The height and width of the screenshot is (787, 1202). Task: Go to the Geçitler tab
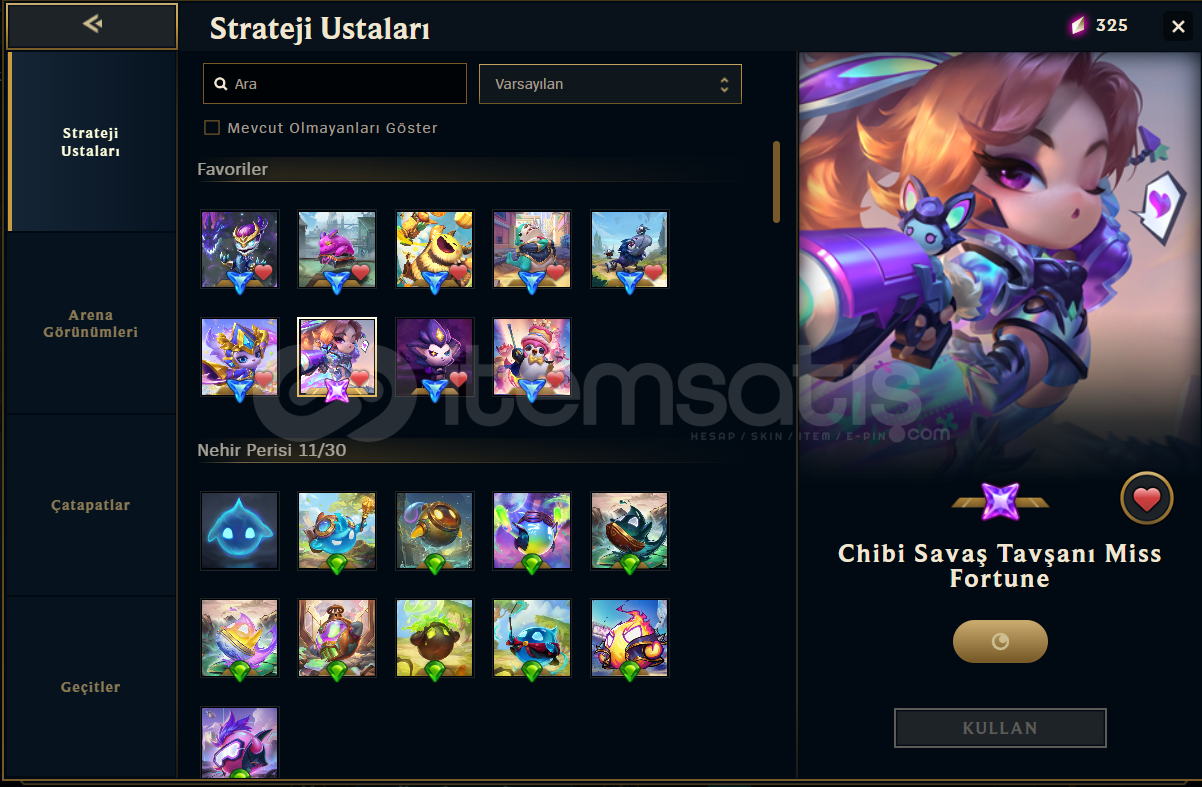point(91,687)
